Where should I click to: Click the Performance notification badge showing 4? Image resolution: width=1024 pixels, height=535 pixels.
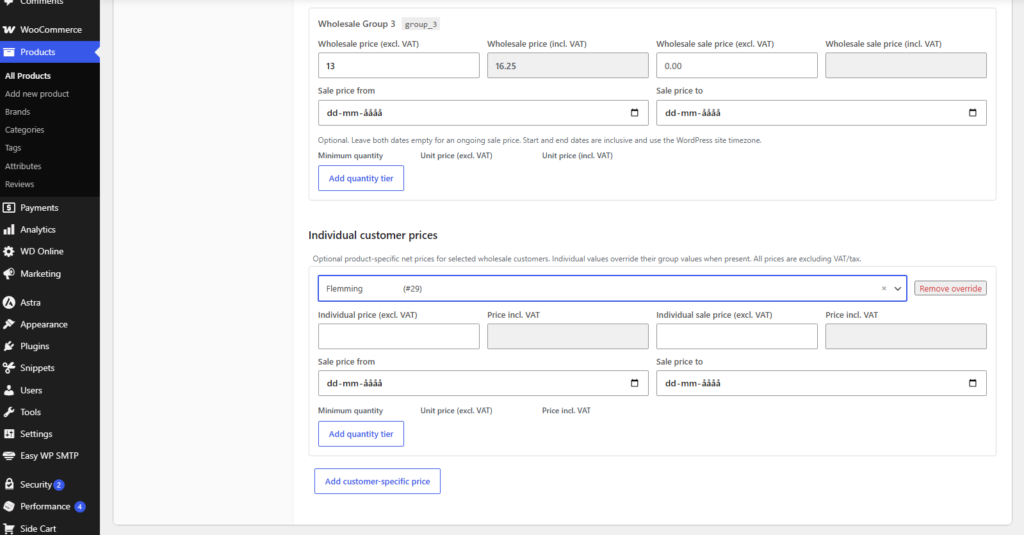(x=80, y=507)
